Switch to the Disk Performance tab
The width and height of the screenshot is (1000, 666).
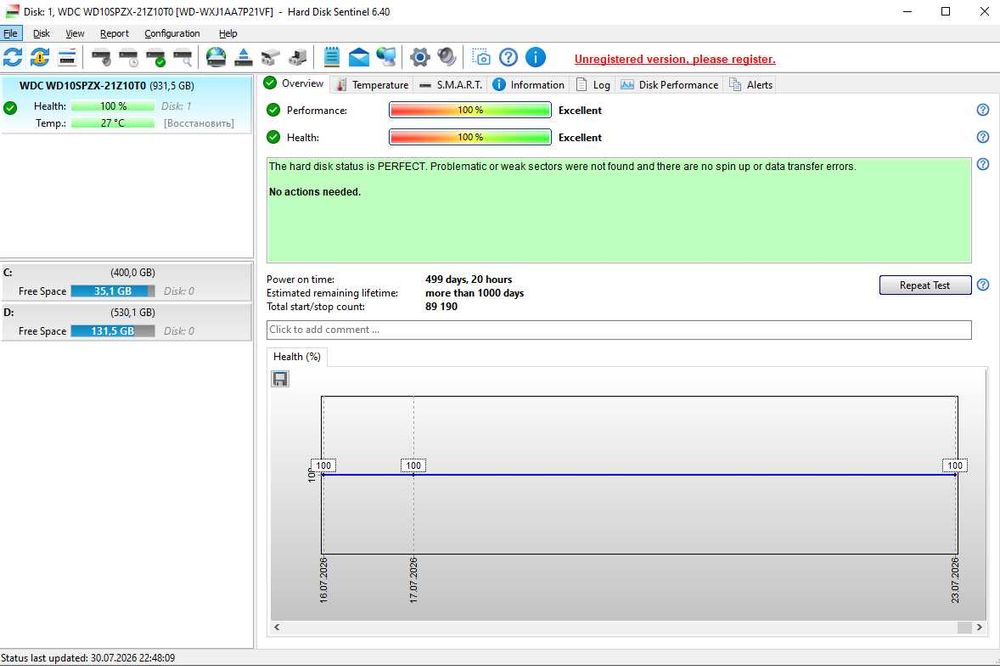(670, 85)
